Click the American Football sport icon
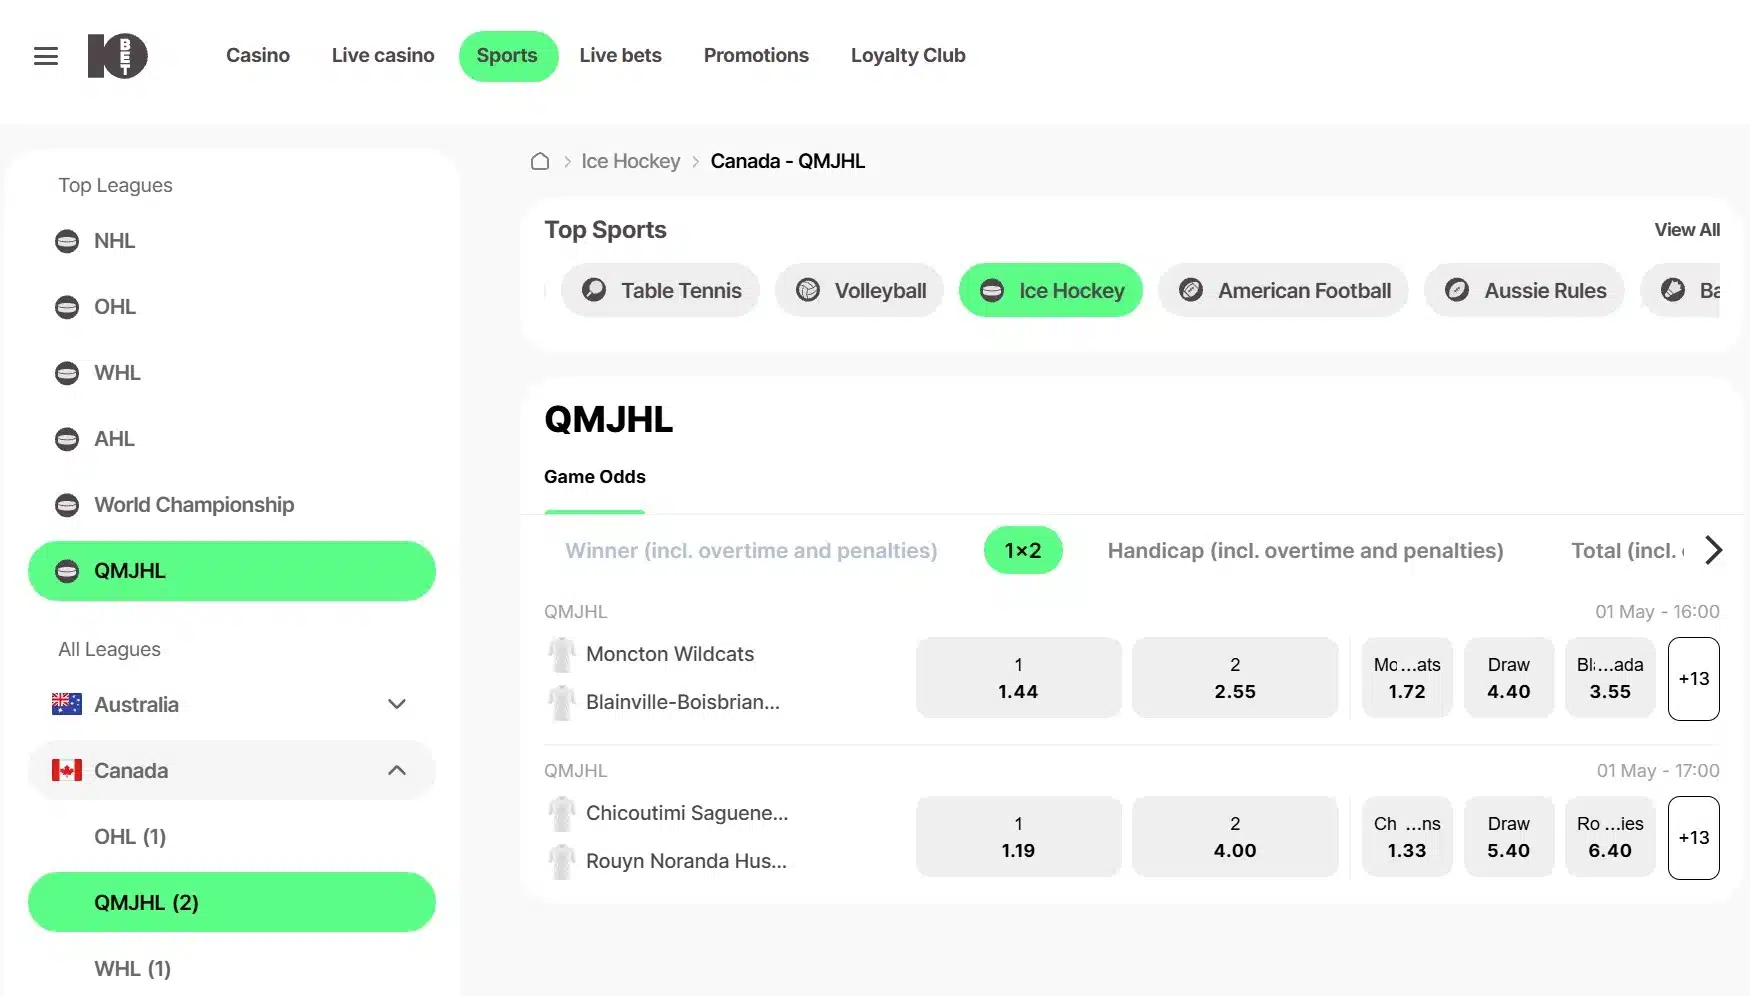The height and width of the screenshot is (996, 1750). pyautogui.click(x=1191, y=290)
